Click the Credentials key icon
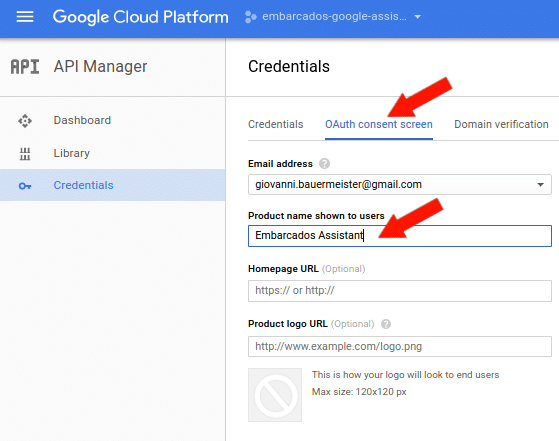559x441 pixels. [25, 186]
